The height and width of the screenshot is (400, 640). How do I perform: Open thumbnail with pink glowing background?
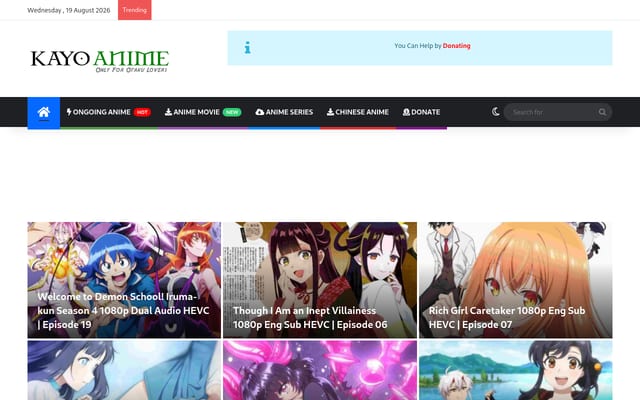point(320,370)
